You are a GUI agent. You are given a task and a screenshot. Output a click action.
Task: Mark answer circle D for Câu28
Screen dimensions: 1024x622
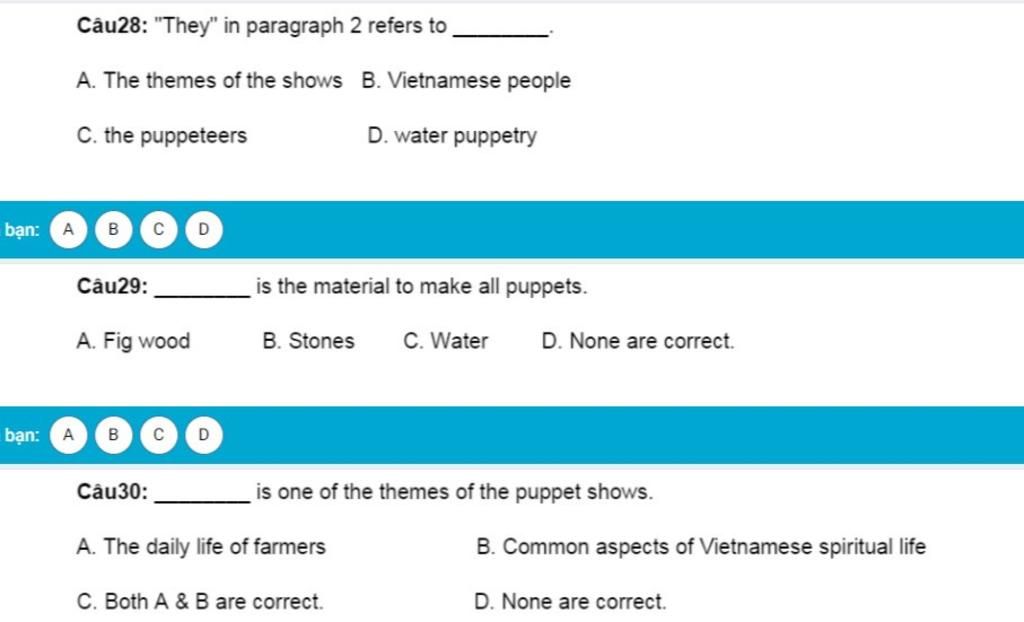tap(204, 230)
